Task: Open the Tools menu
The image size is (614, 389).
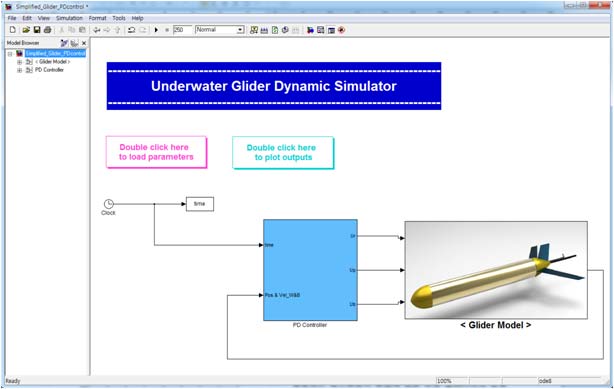Action: pyautogui.click(x=119, y=18)
